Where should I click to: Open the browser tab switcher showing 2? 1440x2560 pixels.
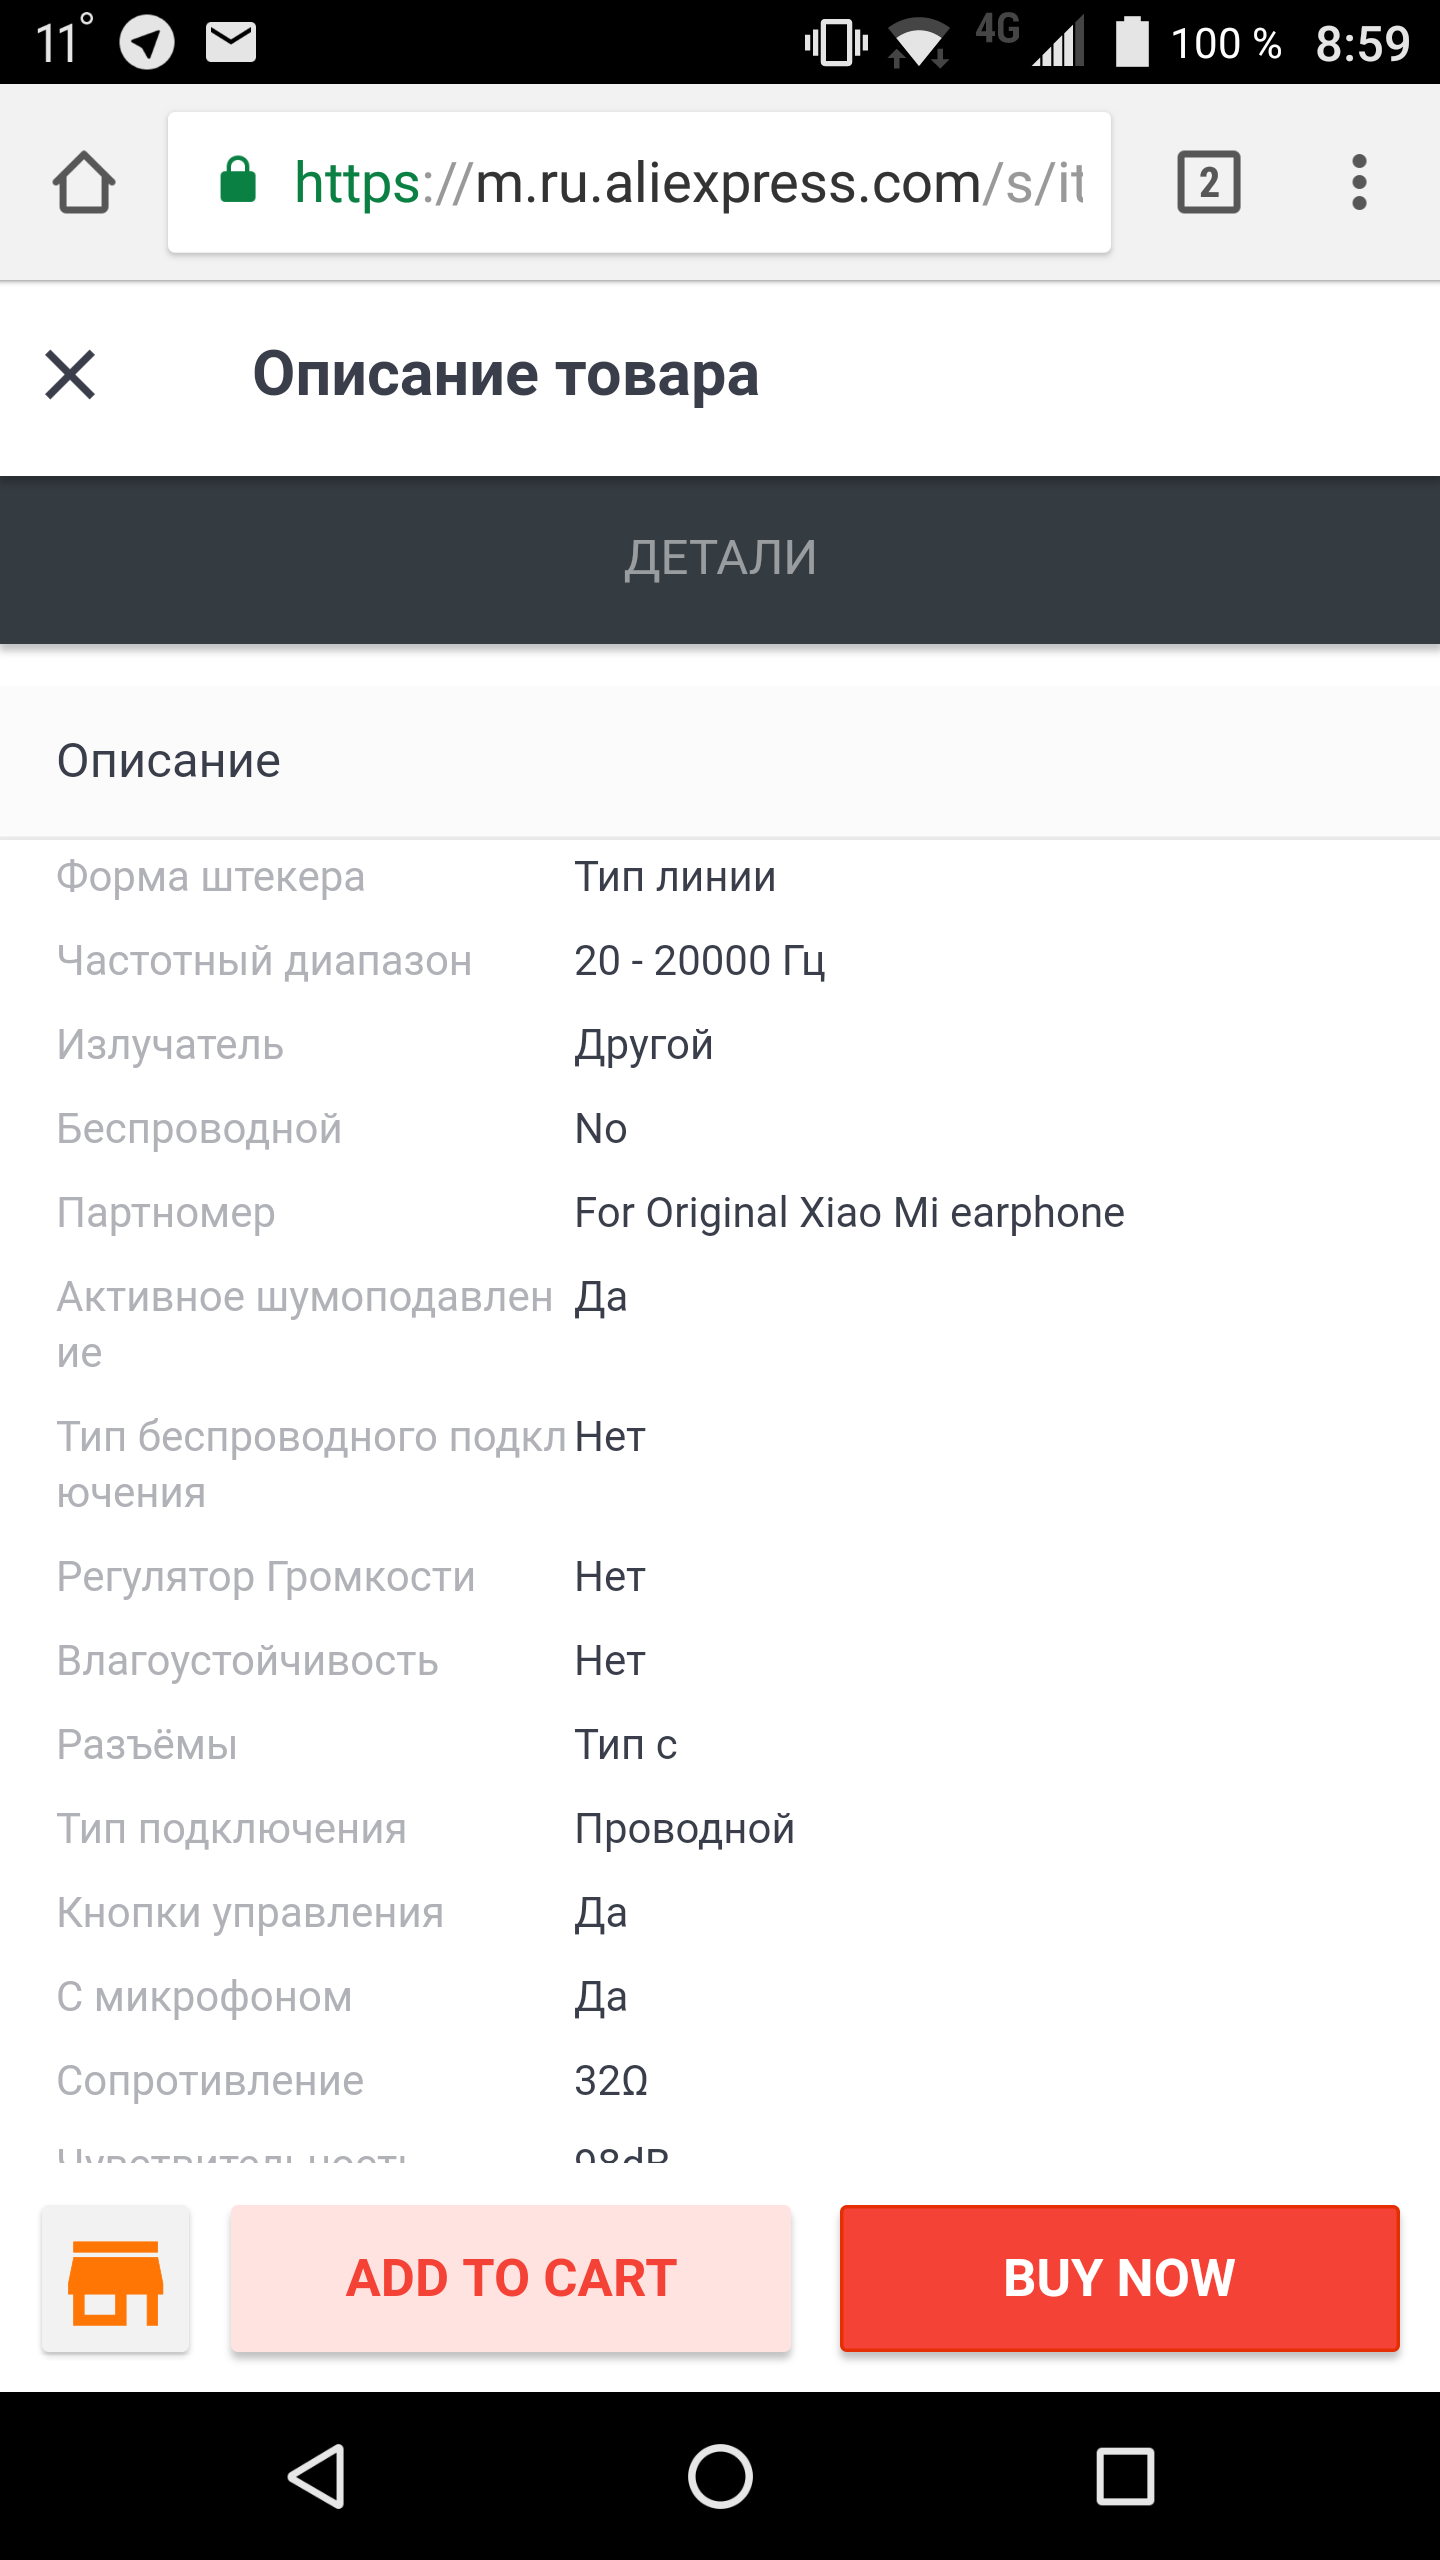pos(1208,182)
